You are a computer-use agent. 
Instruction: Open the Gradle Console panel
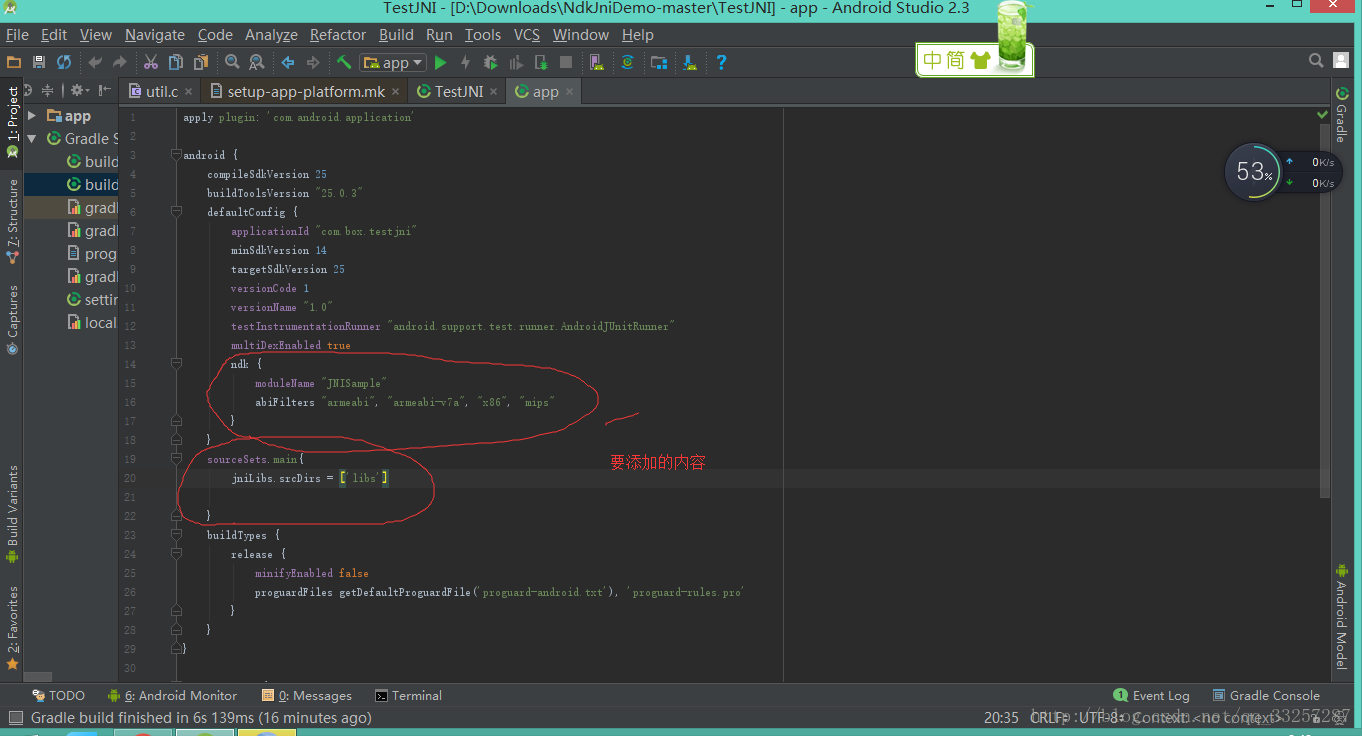click(x=1266, y=695)
